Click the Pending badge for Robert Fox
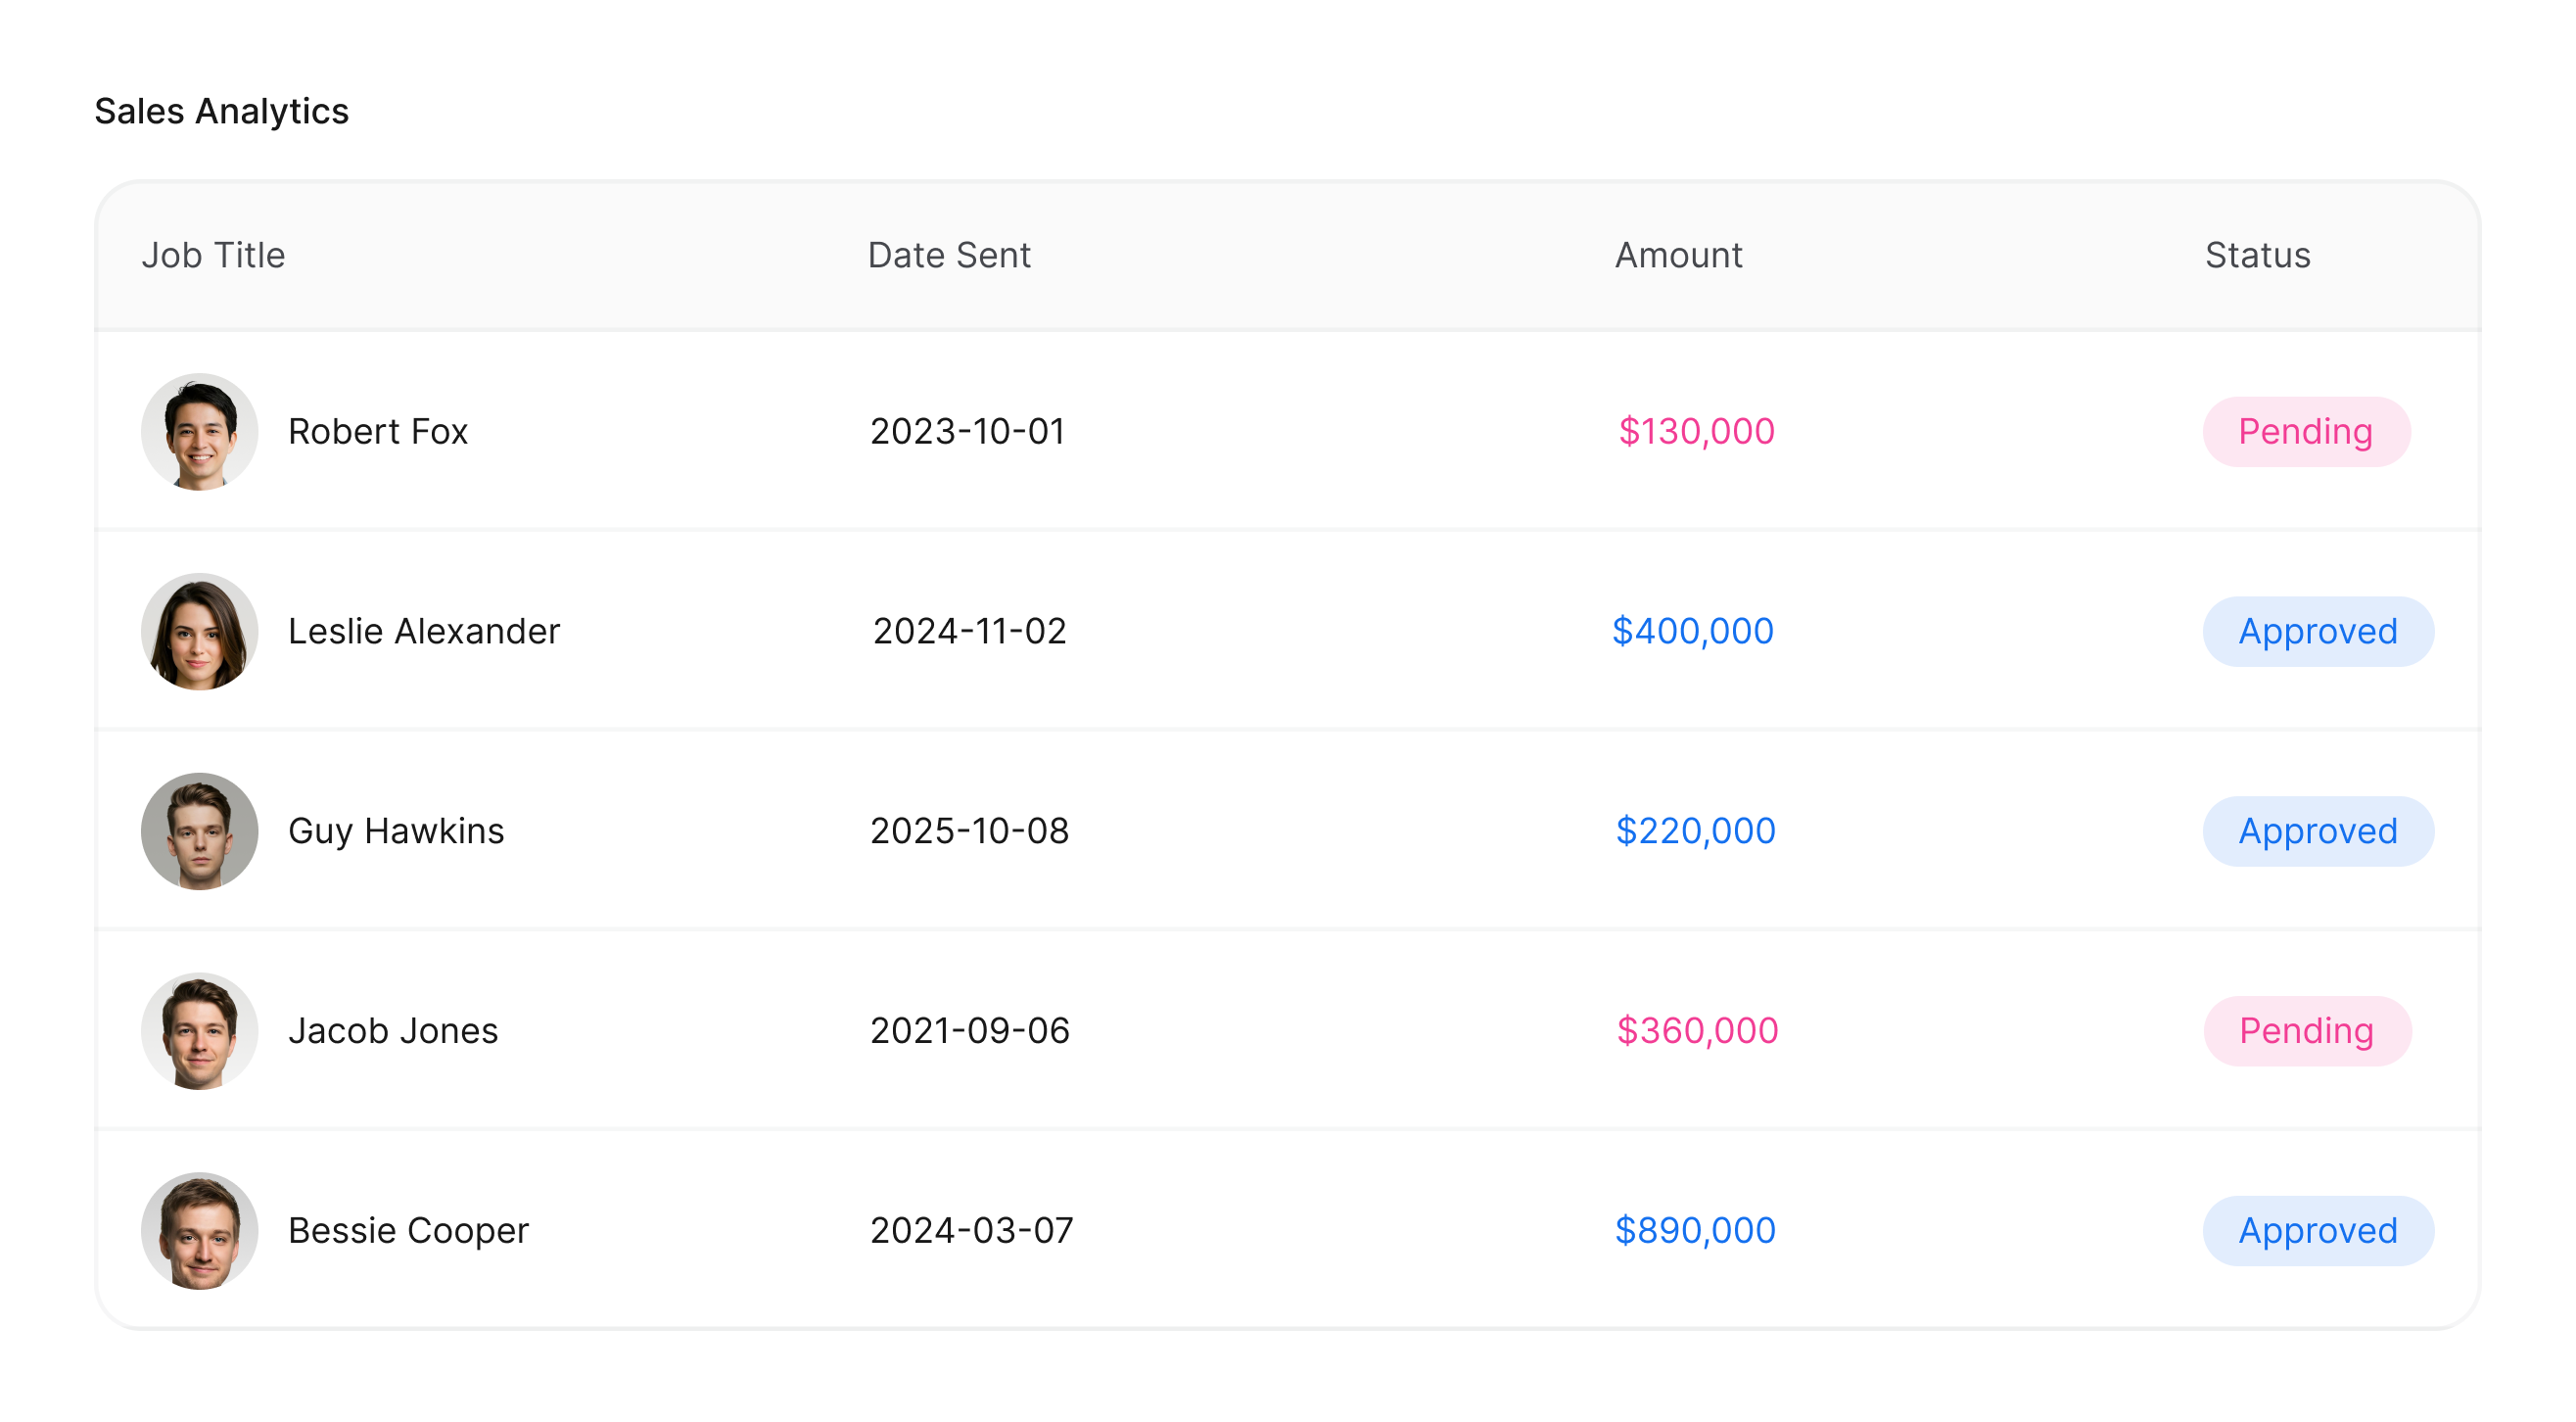 pos(2305,432)
